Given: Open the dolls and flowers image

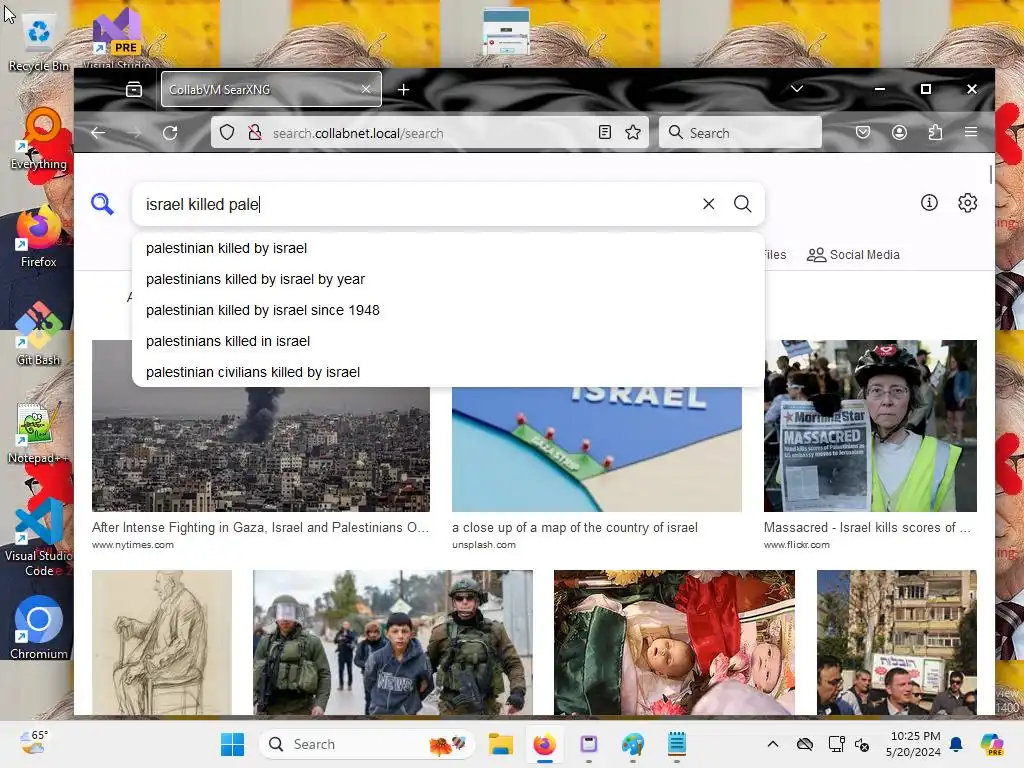Looking at the screenshot, I should click(675, 643).
